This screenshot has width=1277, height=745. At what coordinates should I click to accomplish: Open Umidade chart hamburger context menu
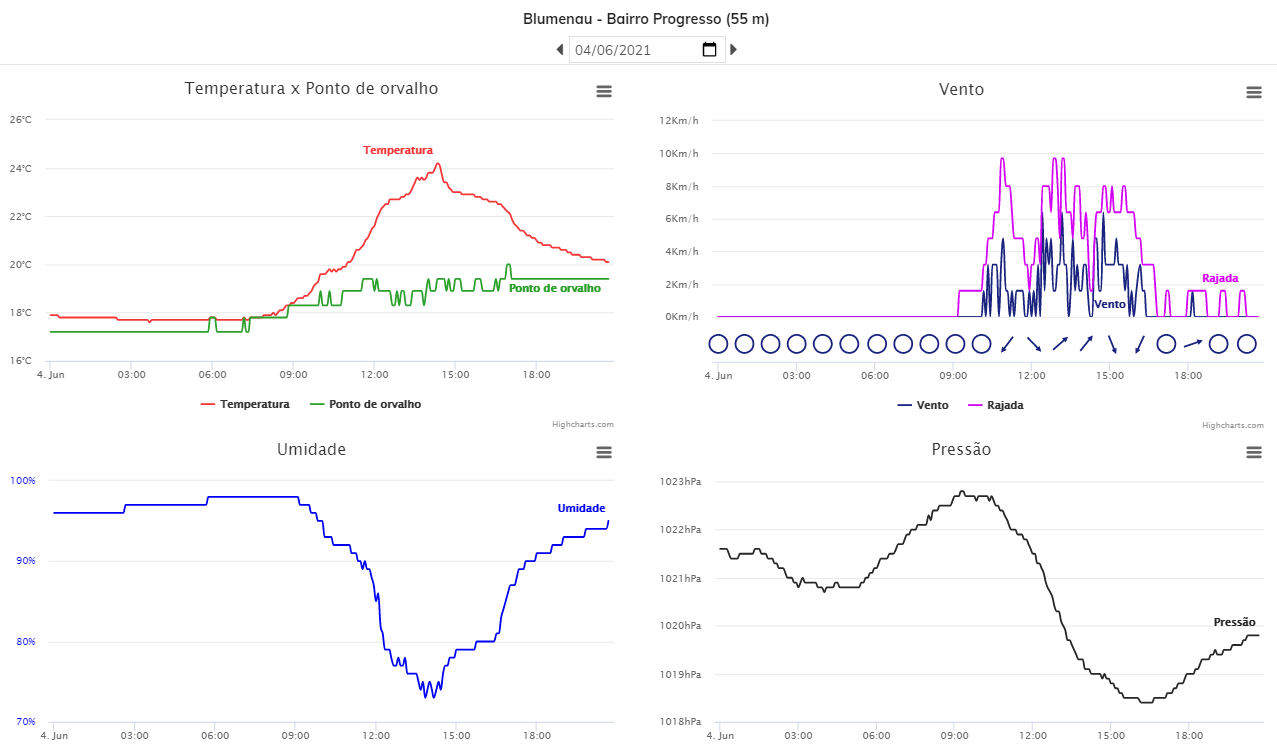[x=603, y=452]
